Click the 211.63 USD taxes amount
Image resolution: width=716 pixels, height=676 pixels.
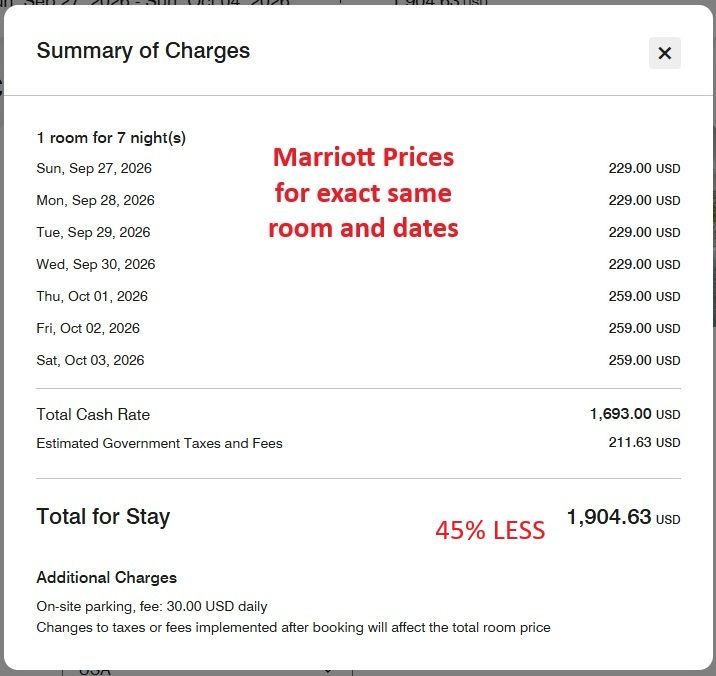(644, 442)
